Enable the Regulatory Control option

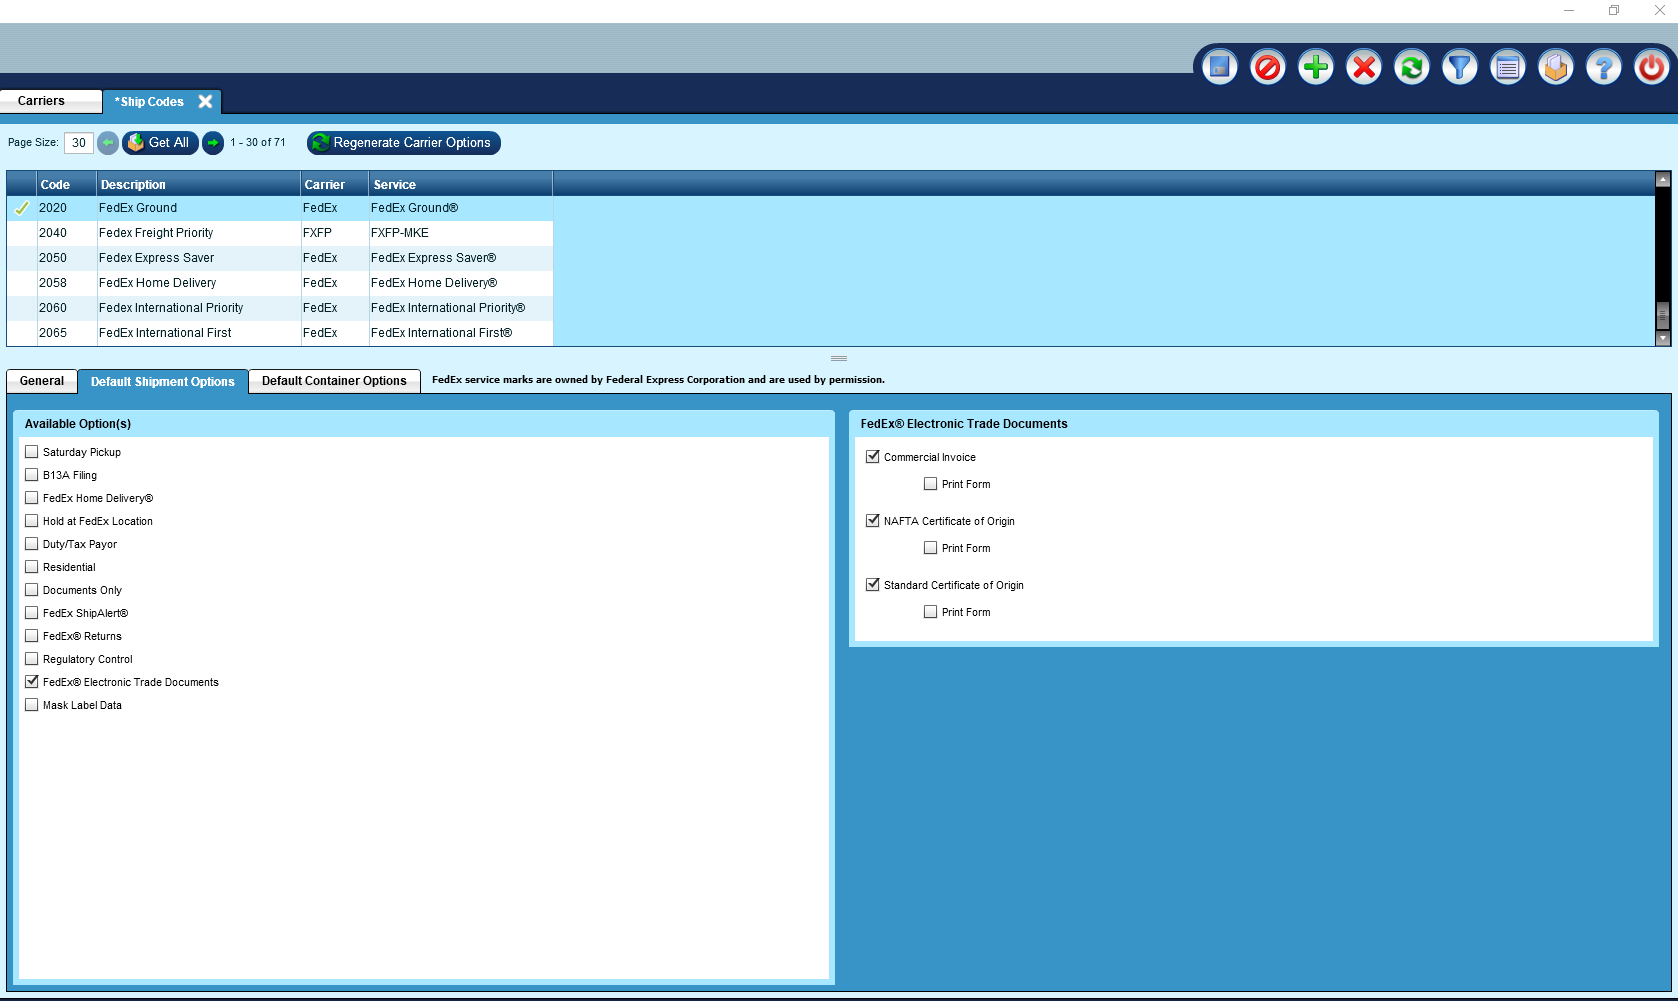pos(32,659)
